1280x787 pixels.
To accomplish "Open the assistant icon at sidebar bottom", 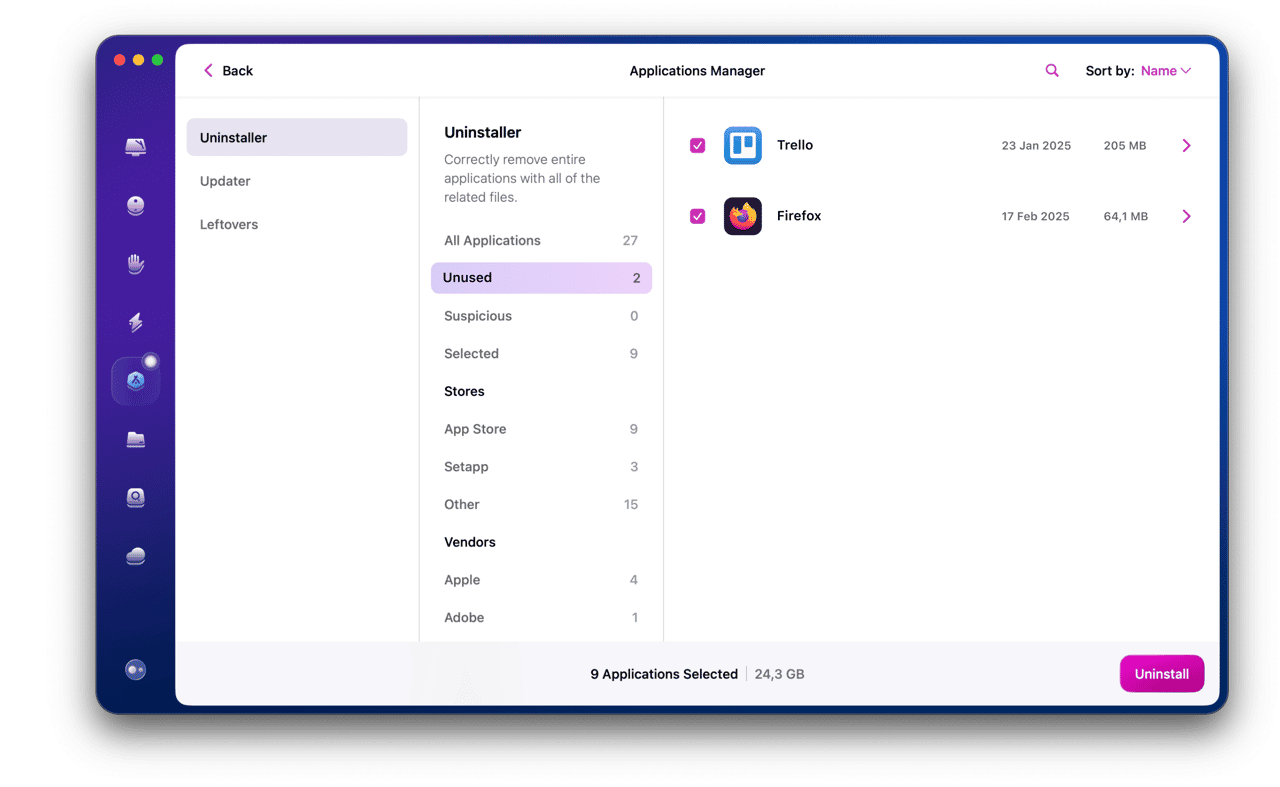I will pyautogui.click(x=136, y=670).
